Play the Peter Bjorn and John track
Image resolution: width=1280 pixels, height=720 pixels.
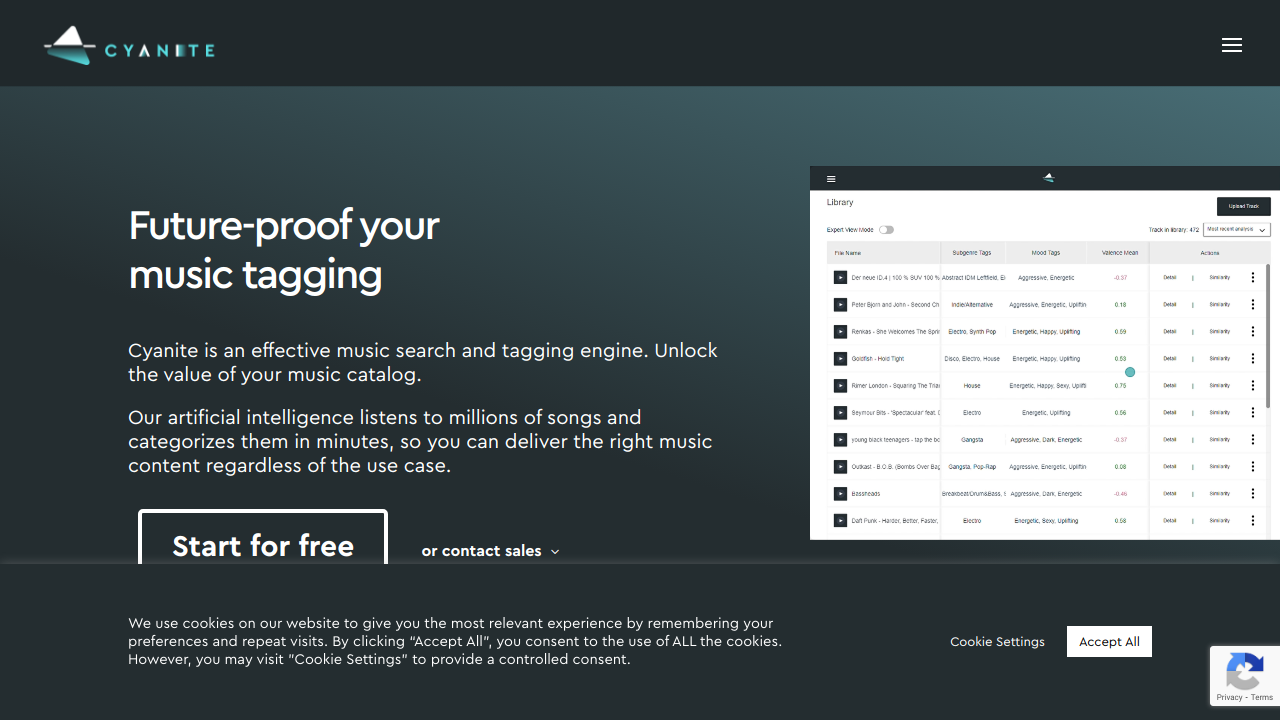(840, 304)
